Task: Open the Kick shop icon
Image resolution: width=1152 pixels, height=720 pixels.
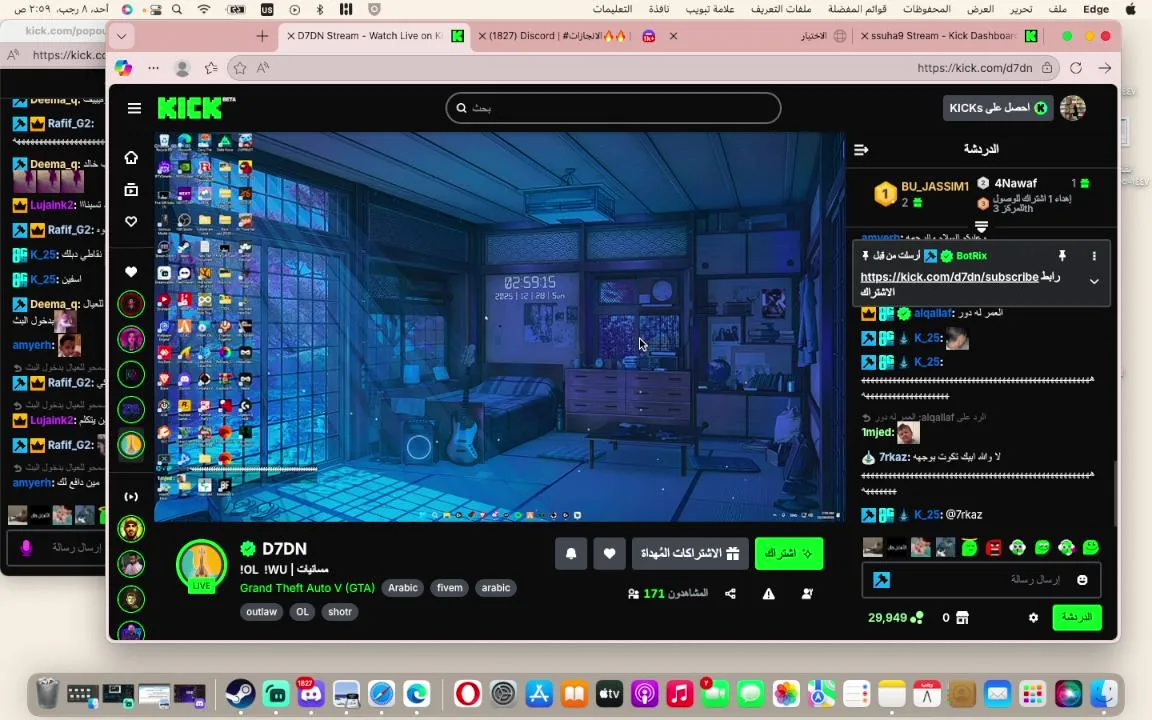Action: pos(962,618)
